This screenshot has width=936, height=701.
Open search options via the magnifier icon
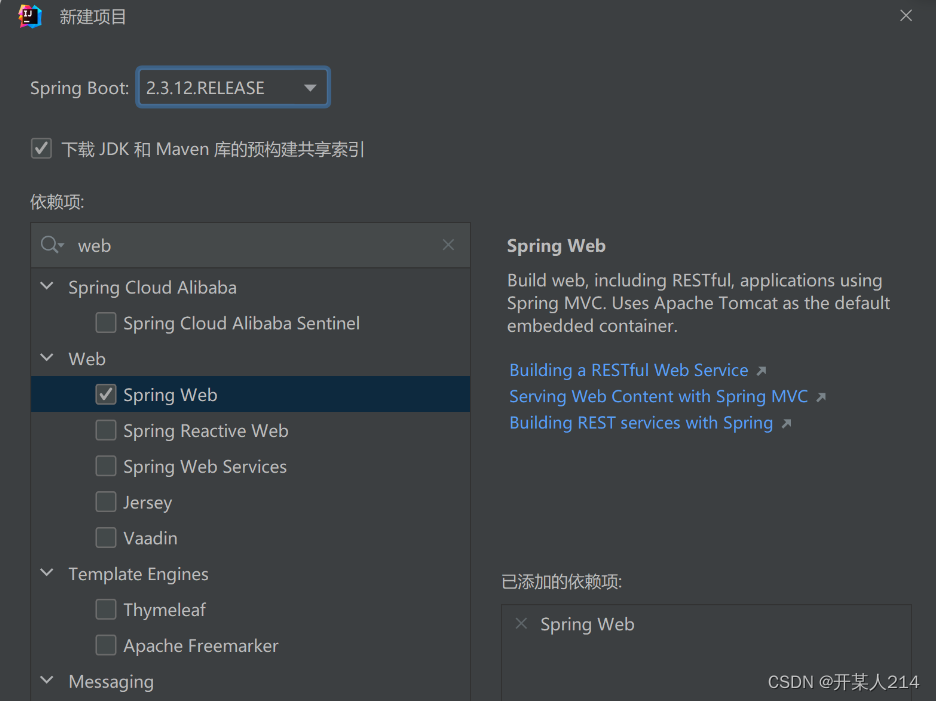[x=49, y=245]
